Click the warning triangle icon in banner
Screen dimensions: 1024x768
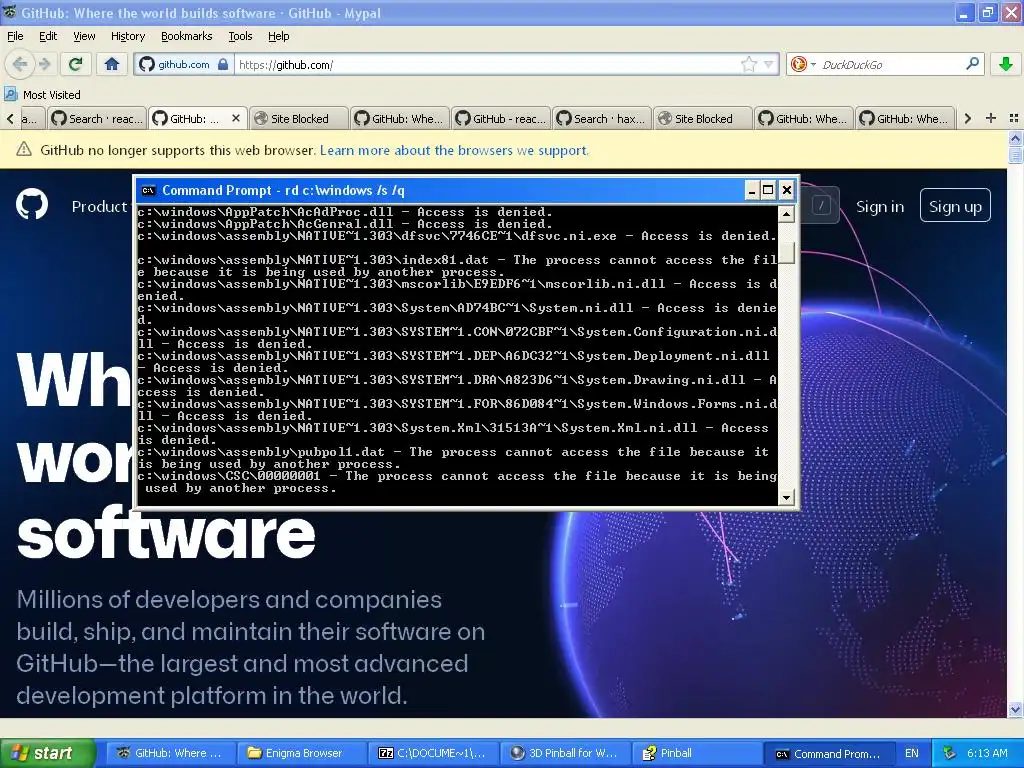click(x=24, y=150)
